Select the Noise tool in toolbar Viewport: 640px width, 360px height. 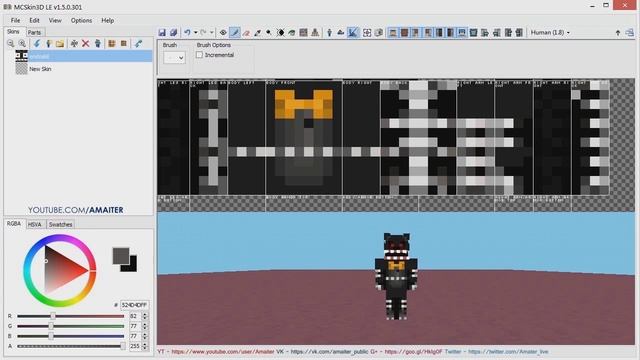click(303, 33)
